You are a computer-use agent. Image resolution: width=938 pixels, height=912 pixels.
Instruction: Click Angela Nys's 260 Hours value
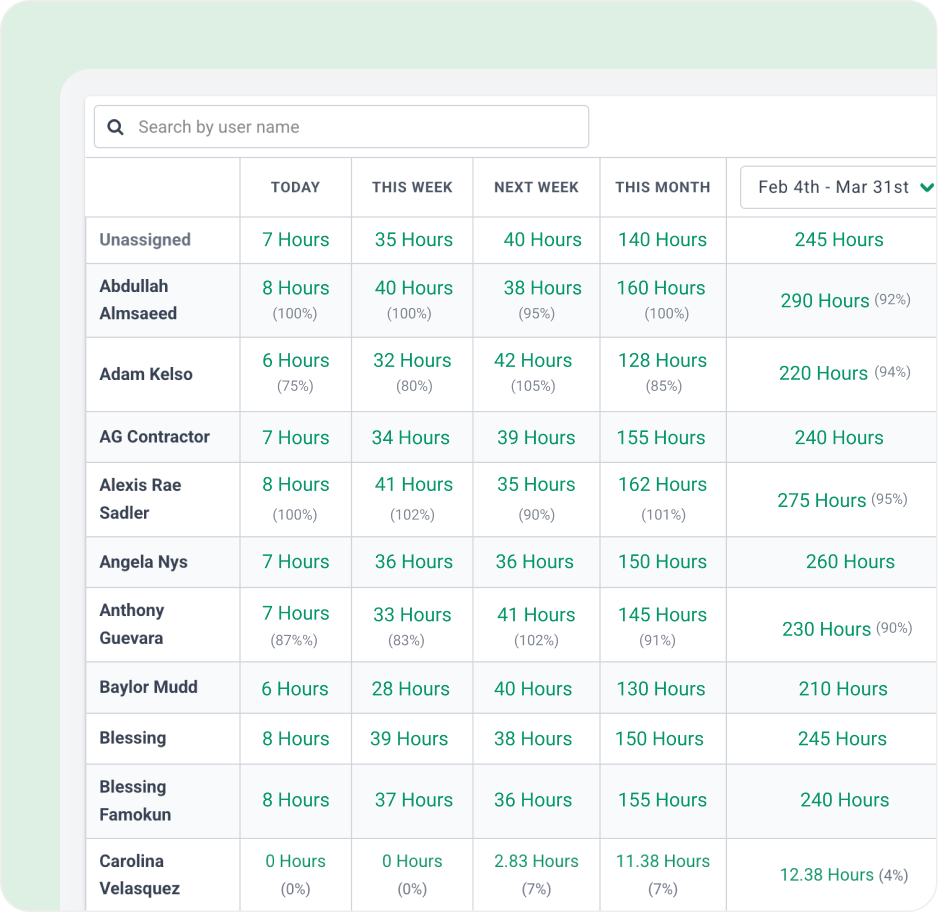[850, 562]
